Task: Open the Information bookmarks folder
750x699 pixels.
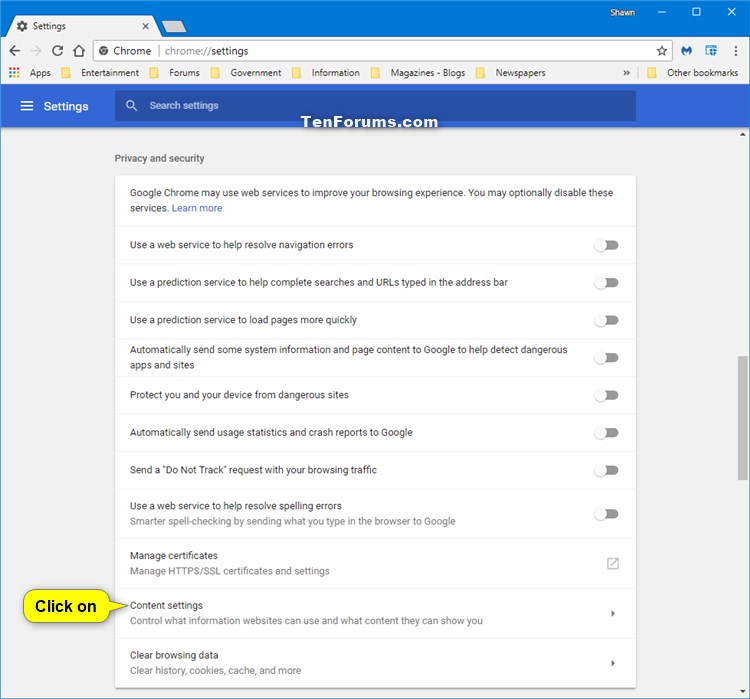Action: click(x=326, y=73)
